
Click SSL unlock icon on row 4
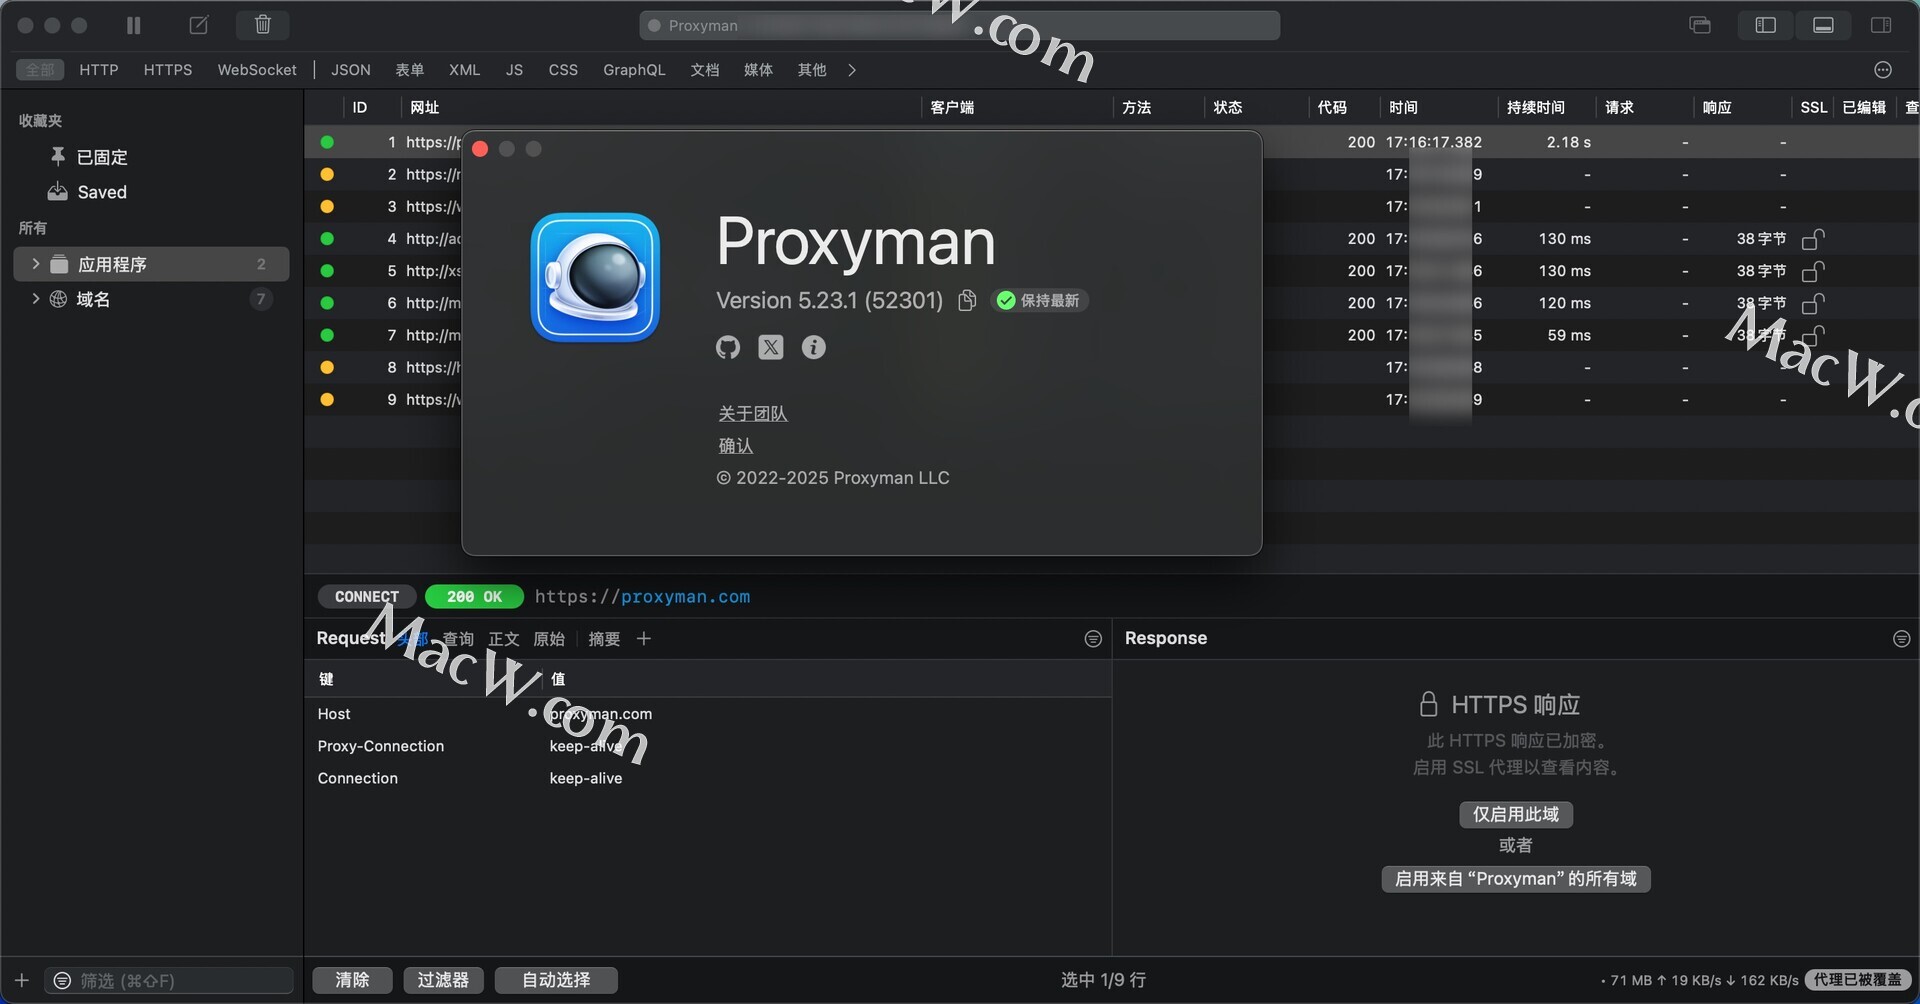1813,239
